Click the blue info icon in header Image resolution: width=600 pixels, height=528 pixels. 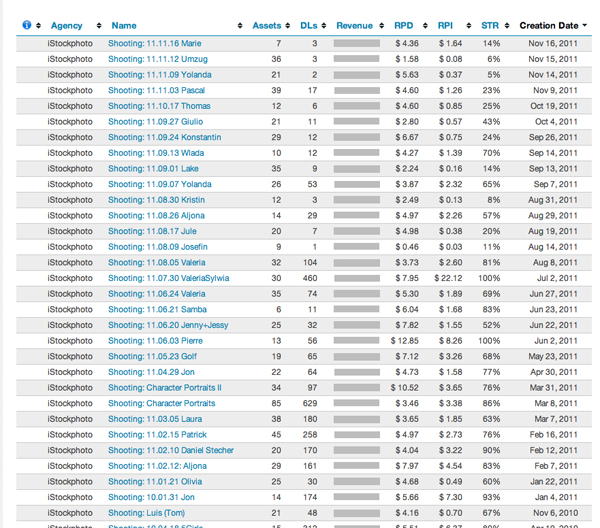tap(26, 25)
